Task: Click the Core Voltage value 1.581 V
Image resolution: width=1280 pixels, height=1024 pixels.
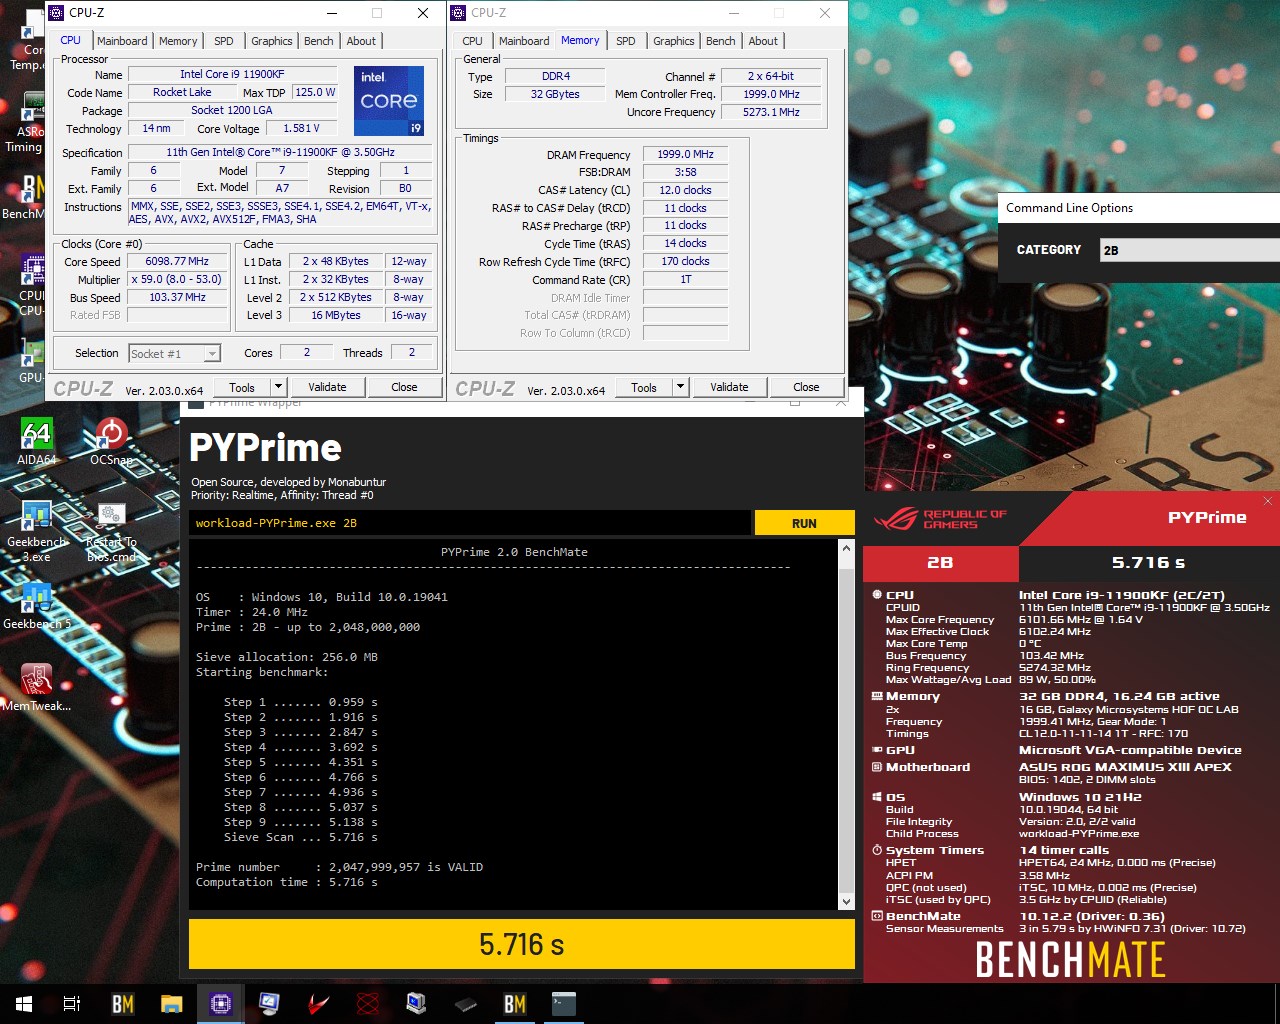Action: (x=301, y=128)
